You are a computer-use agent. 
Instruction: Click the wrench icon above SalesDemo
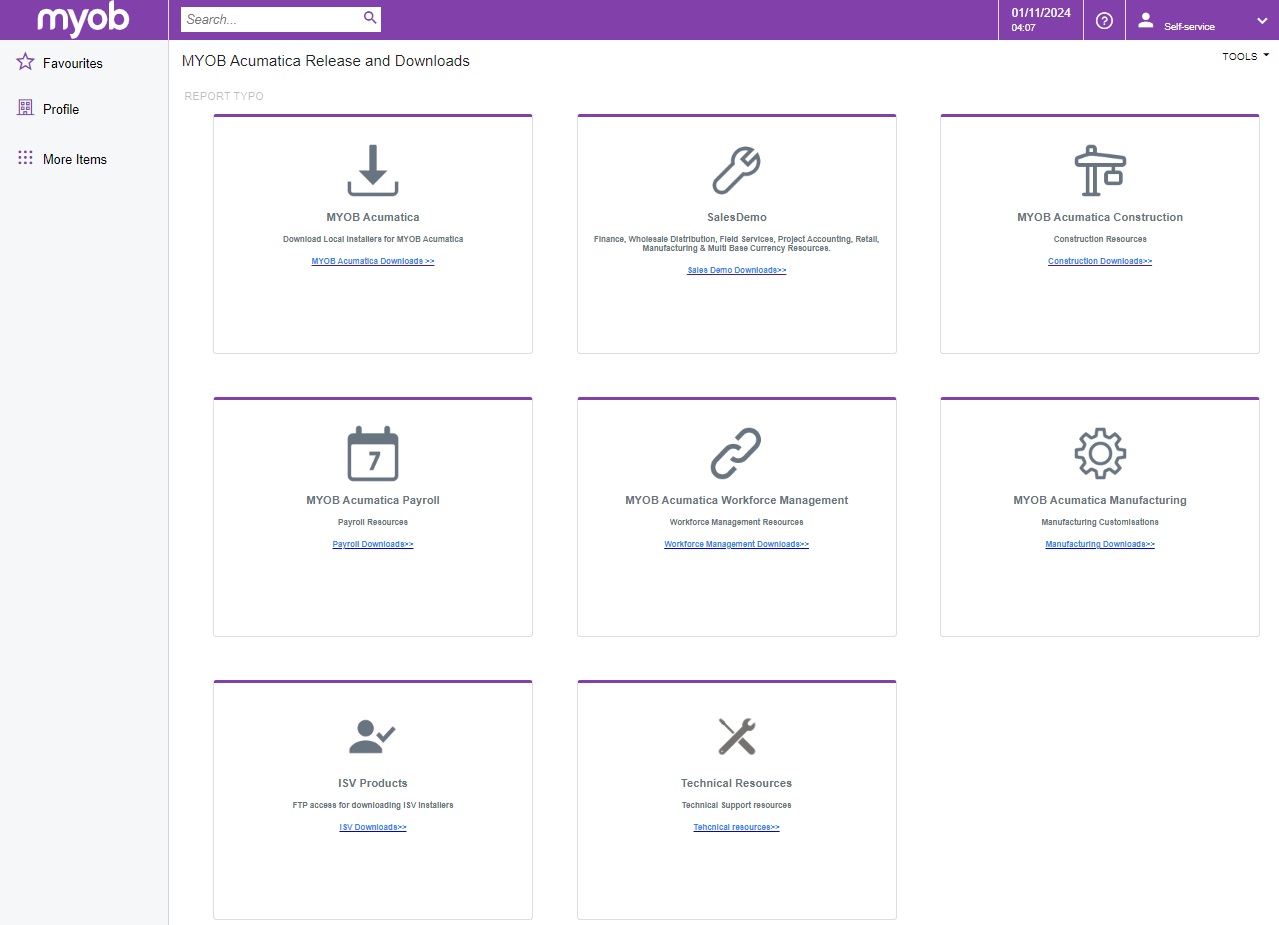(736, 171)
